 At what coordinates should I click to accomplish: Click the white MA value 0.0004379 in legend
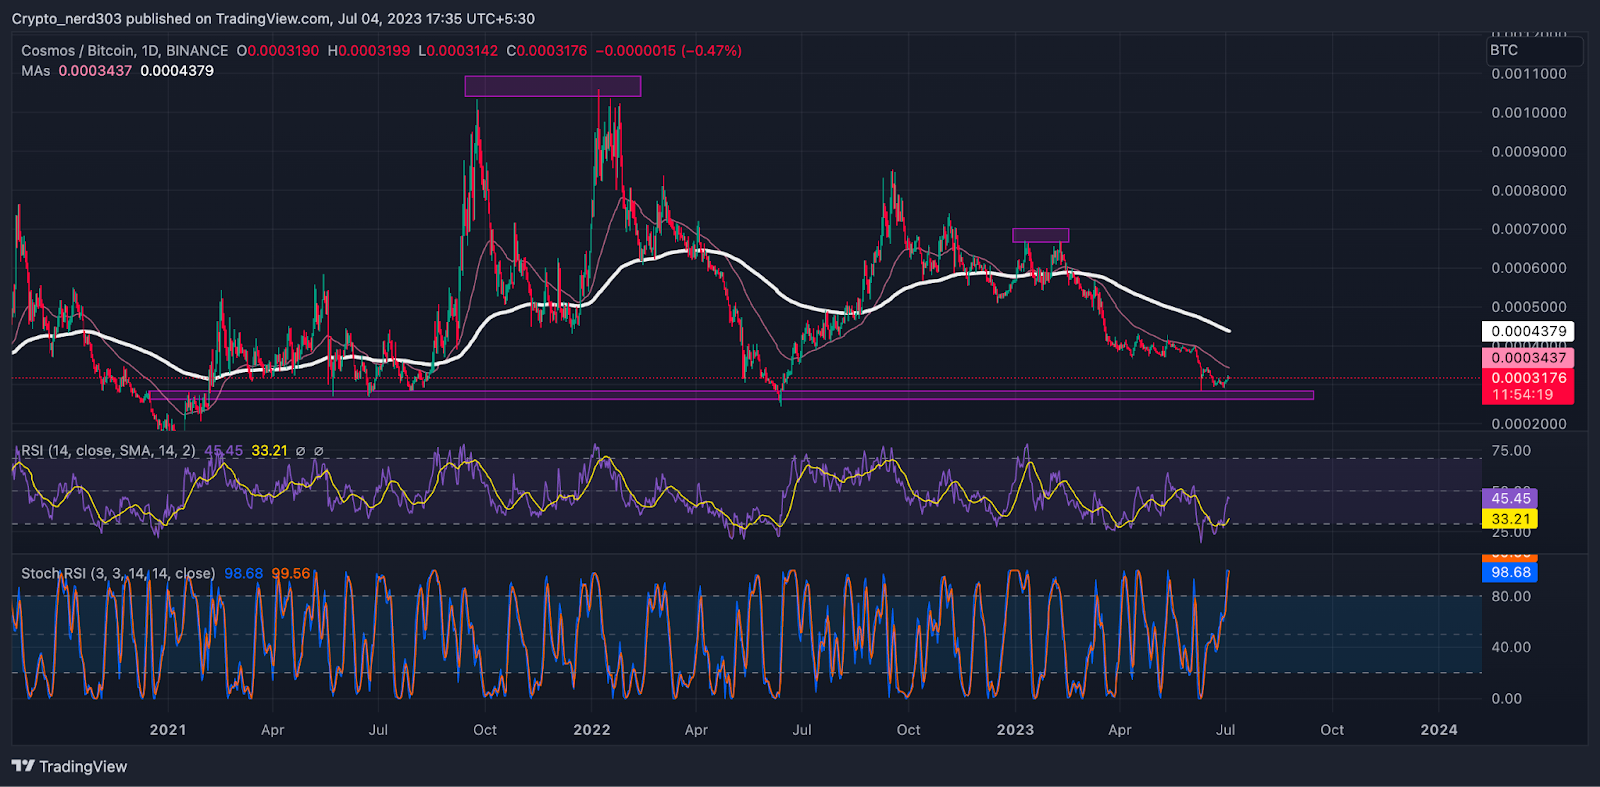coord(177,71)
